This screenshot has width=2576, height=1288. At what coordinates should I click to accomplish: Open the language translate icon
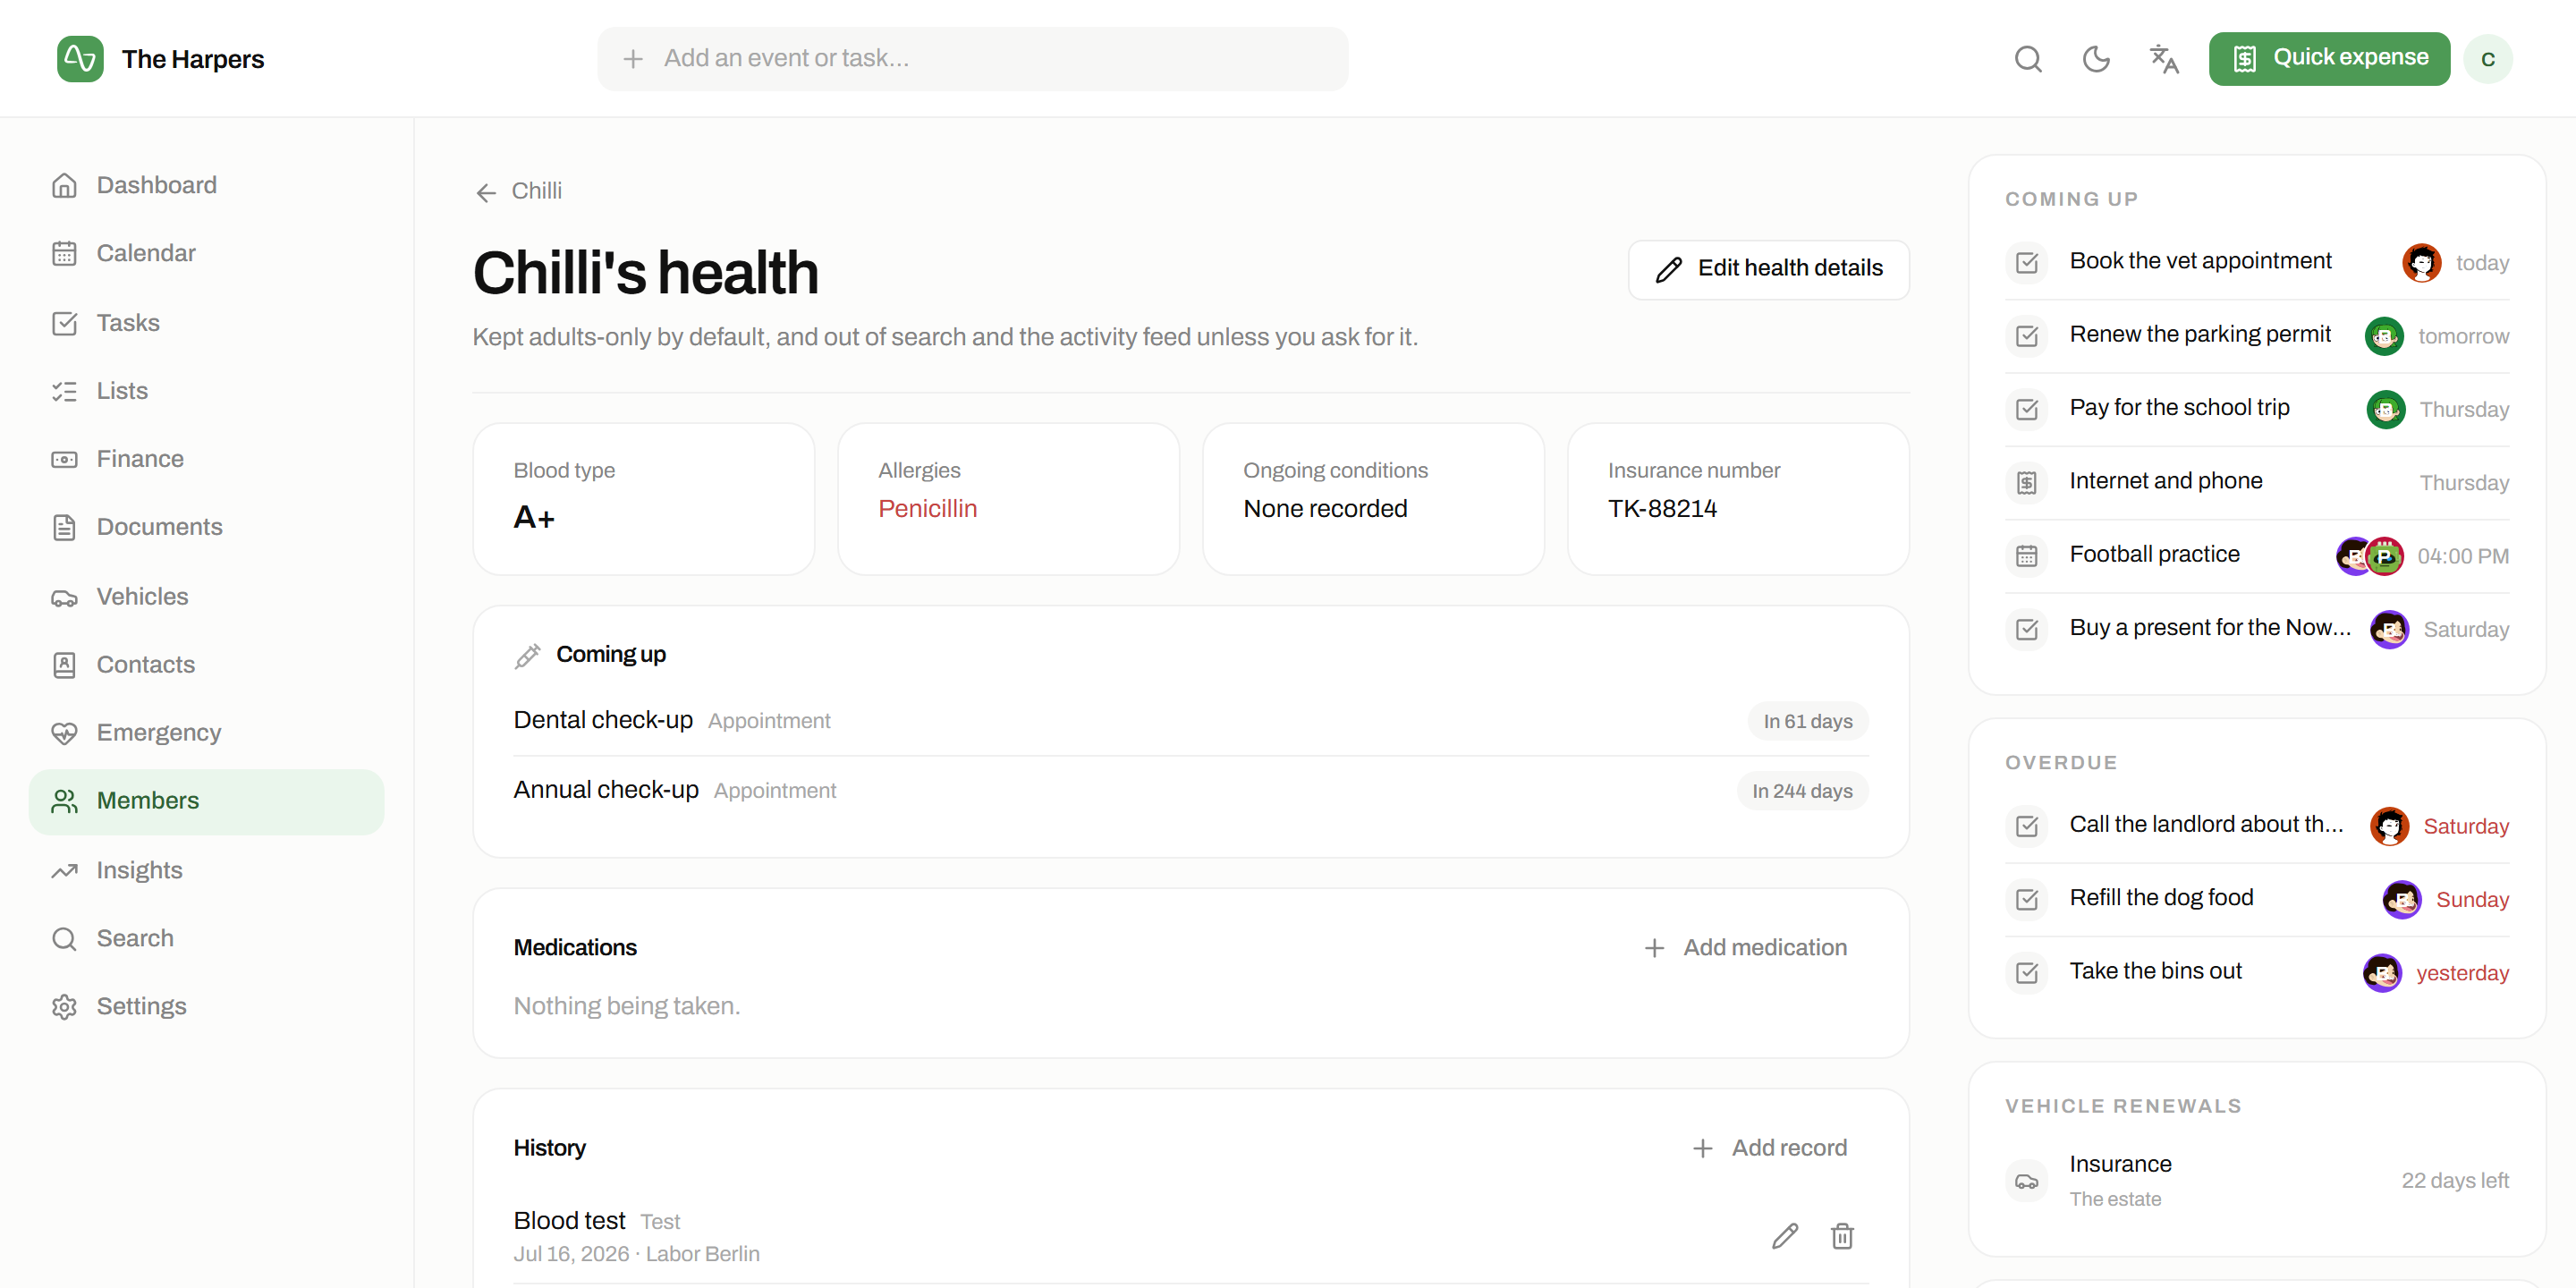coord(2164,59)
